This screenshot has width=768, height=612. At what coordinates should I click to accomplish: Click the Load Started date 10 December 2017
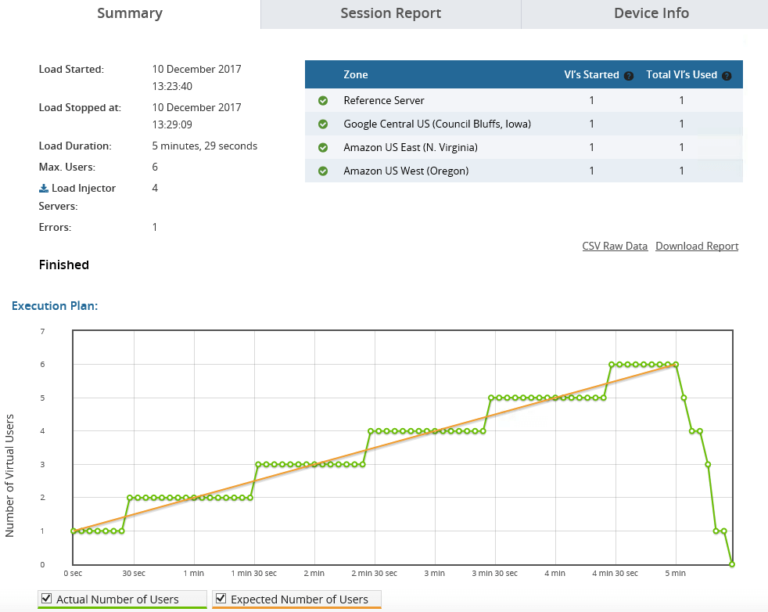[x=196, y=69]
